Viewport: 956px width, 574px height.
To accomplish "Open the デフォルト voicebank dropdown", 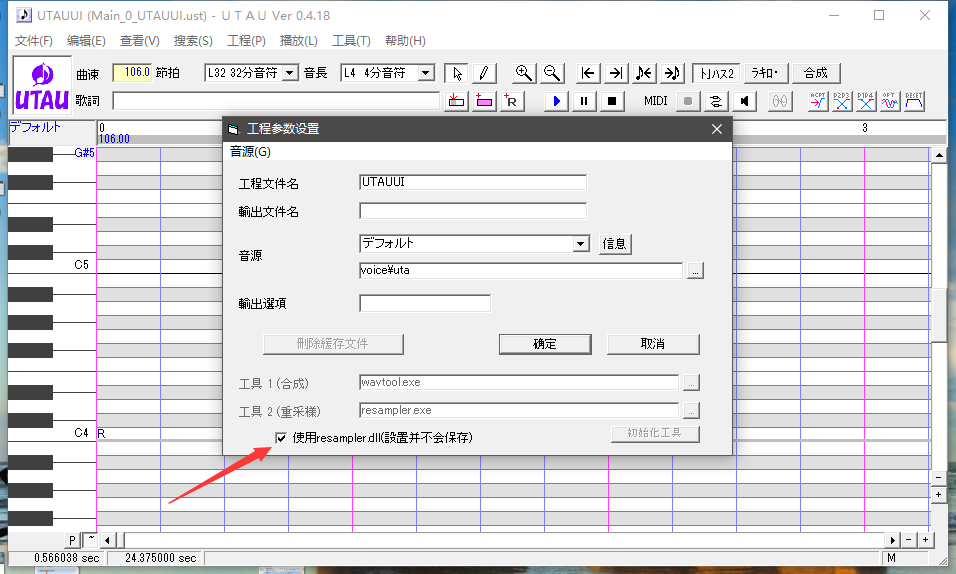I will [x=580, y=244].
